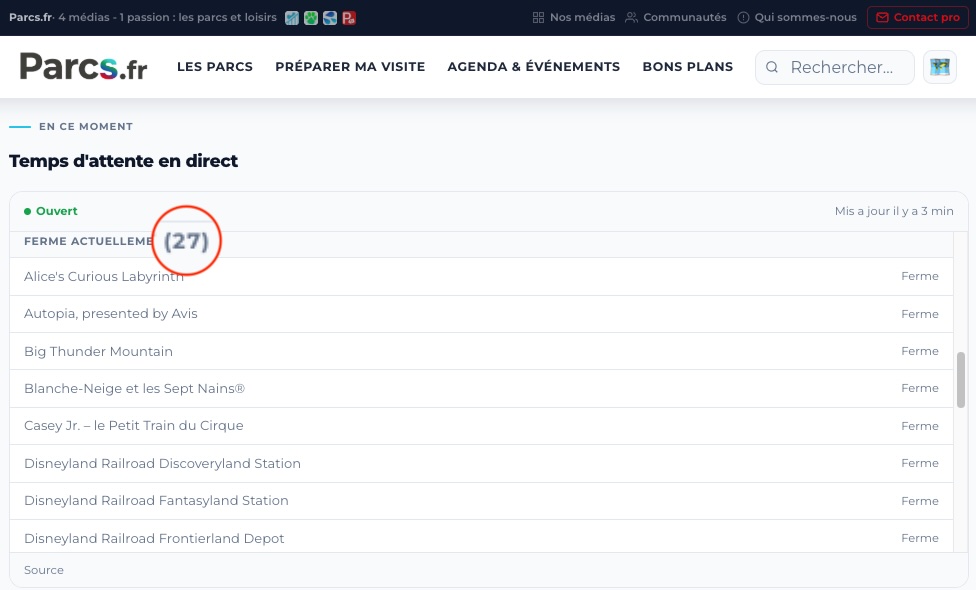This screenshot has height=590, width=976.
Task: Click the green paw print media icon
Action: tap(311, 18)
